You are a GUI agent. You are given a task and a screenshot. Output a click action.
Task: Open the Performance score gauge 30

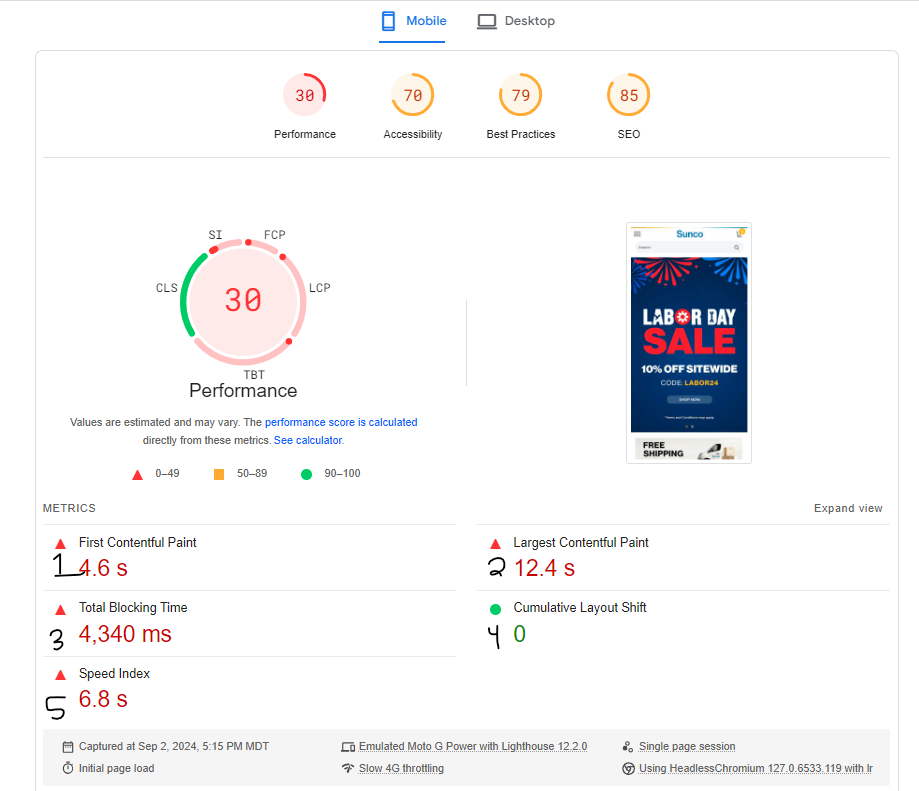click(305, 95)
